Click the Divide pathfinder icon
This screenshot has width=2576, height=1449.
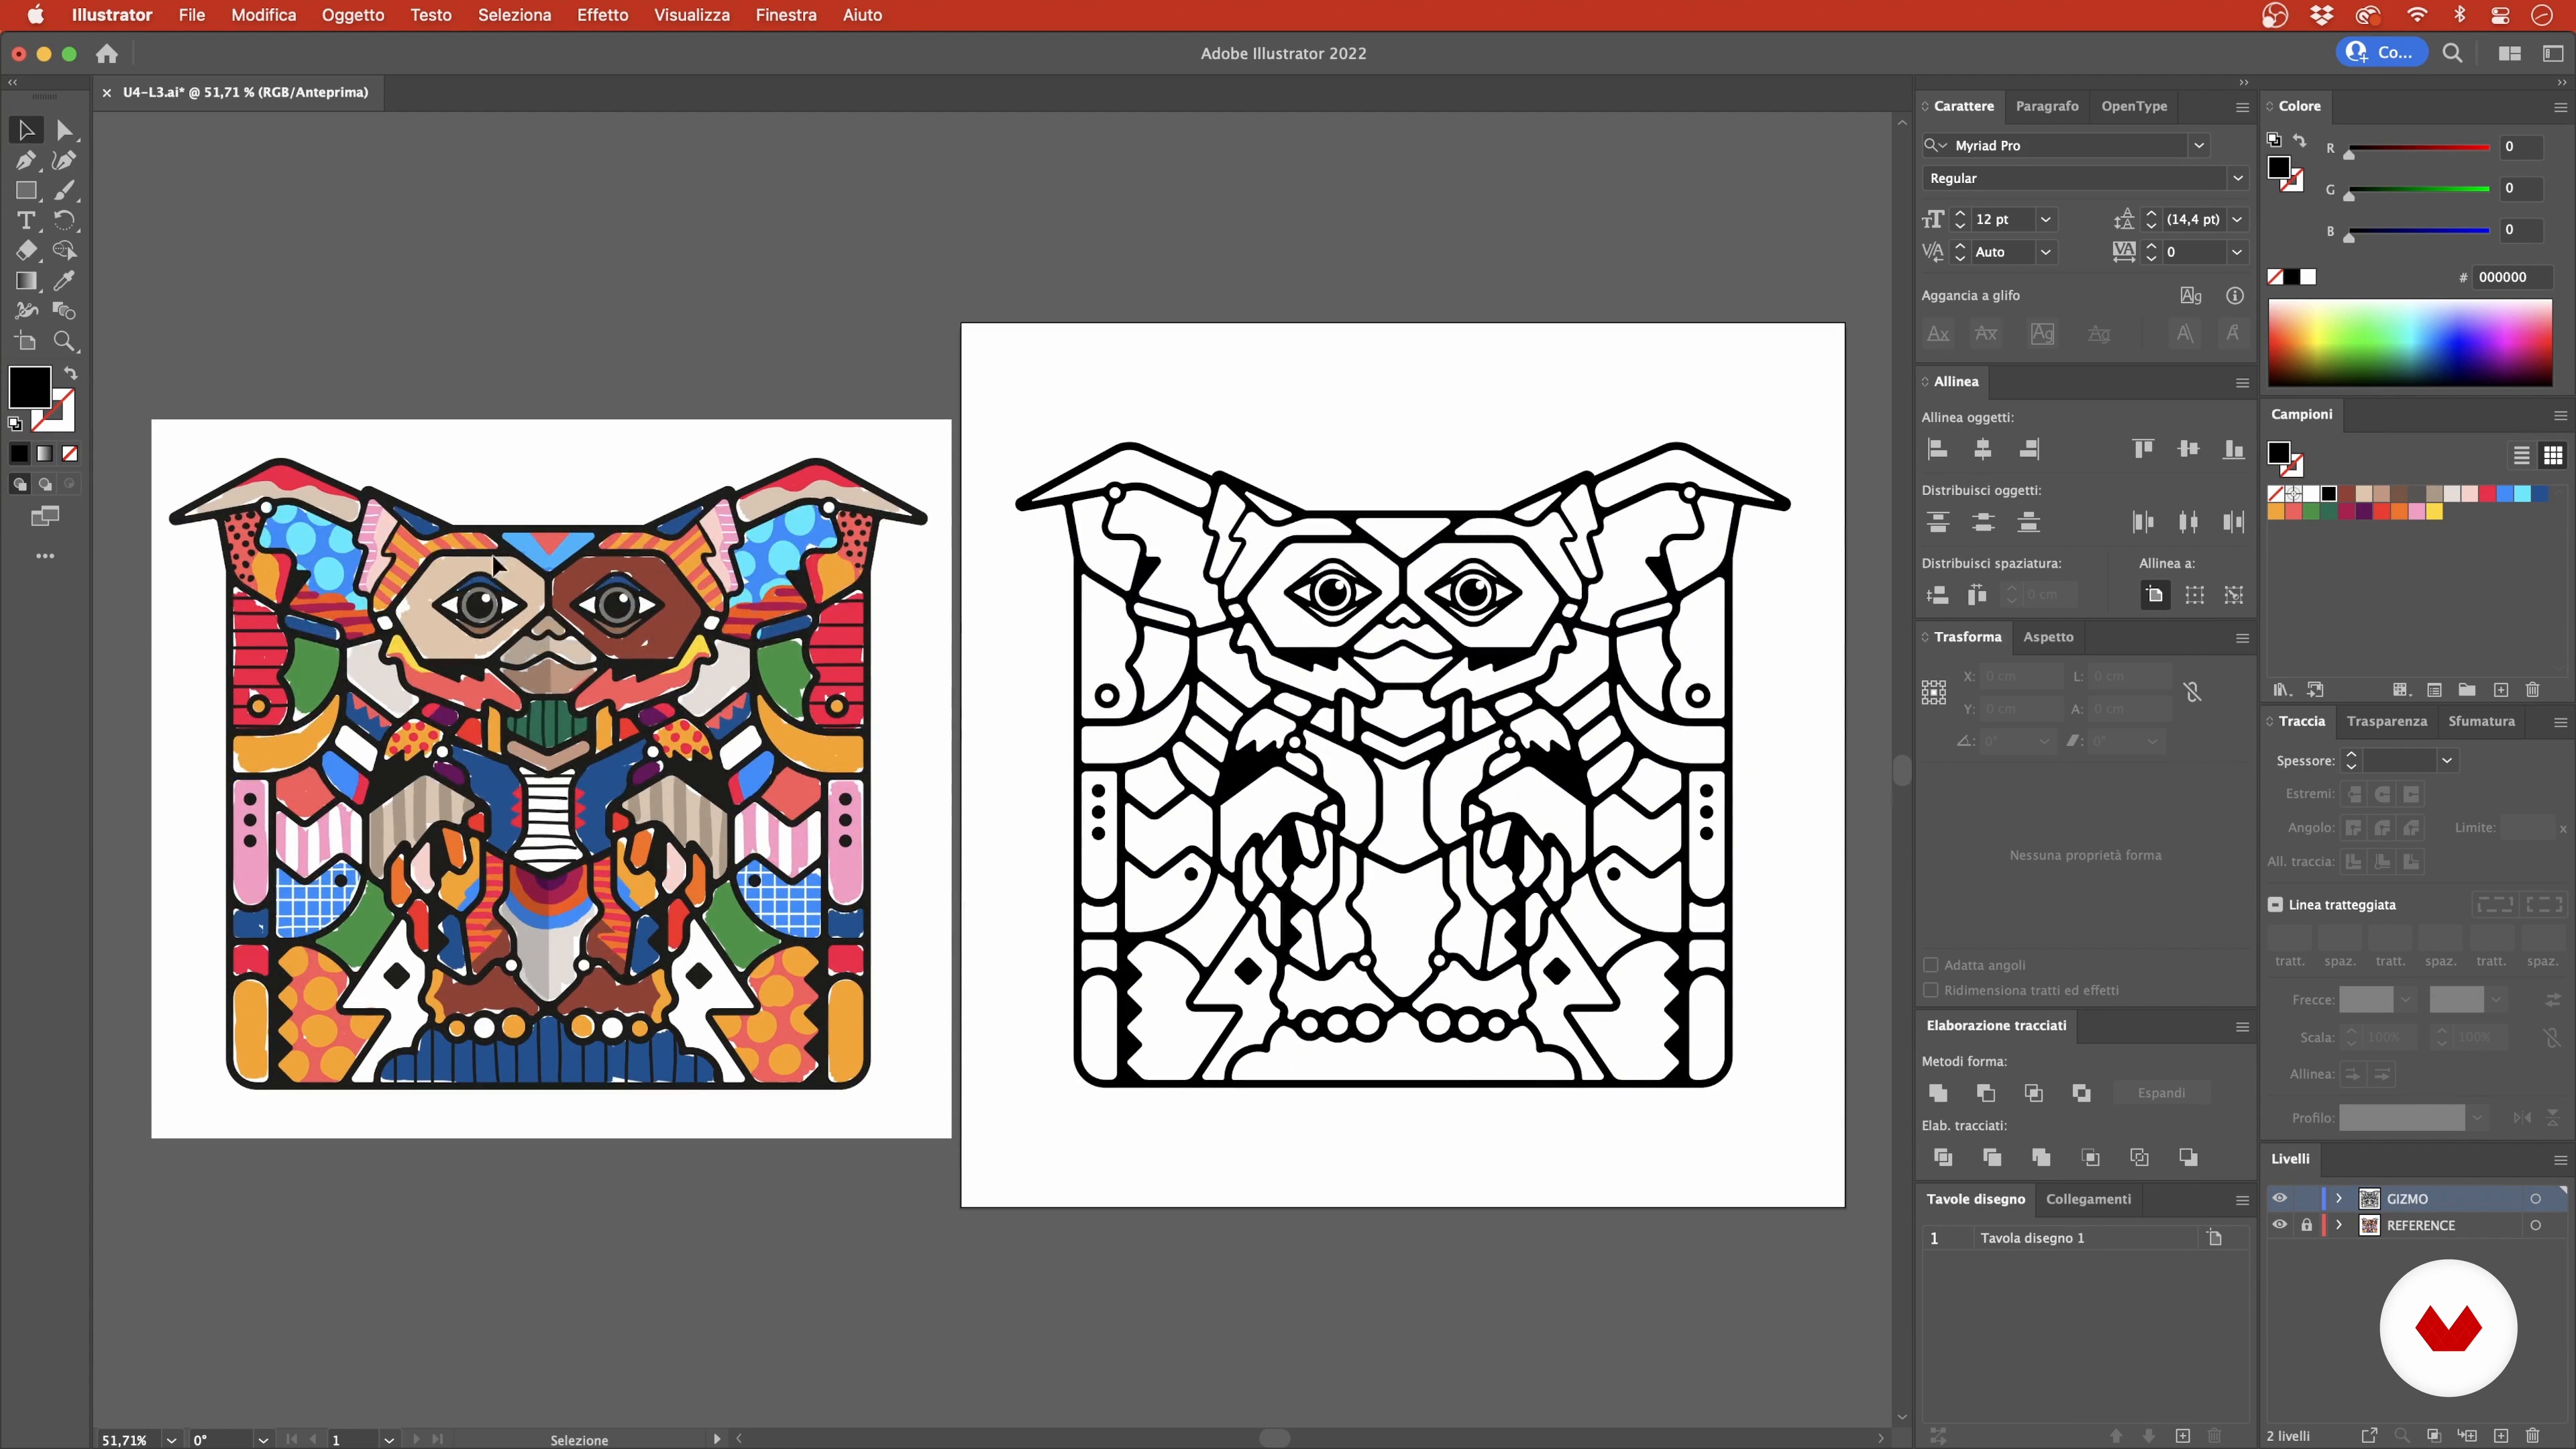pyautogui.click(x=1943, y=1157)
